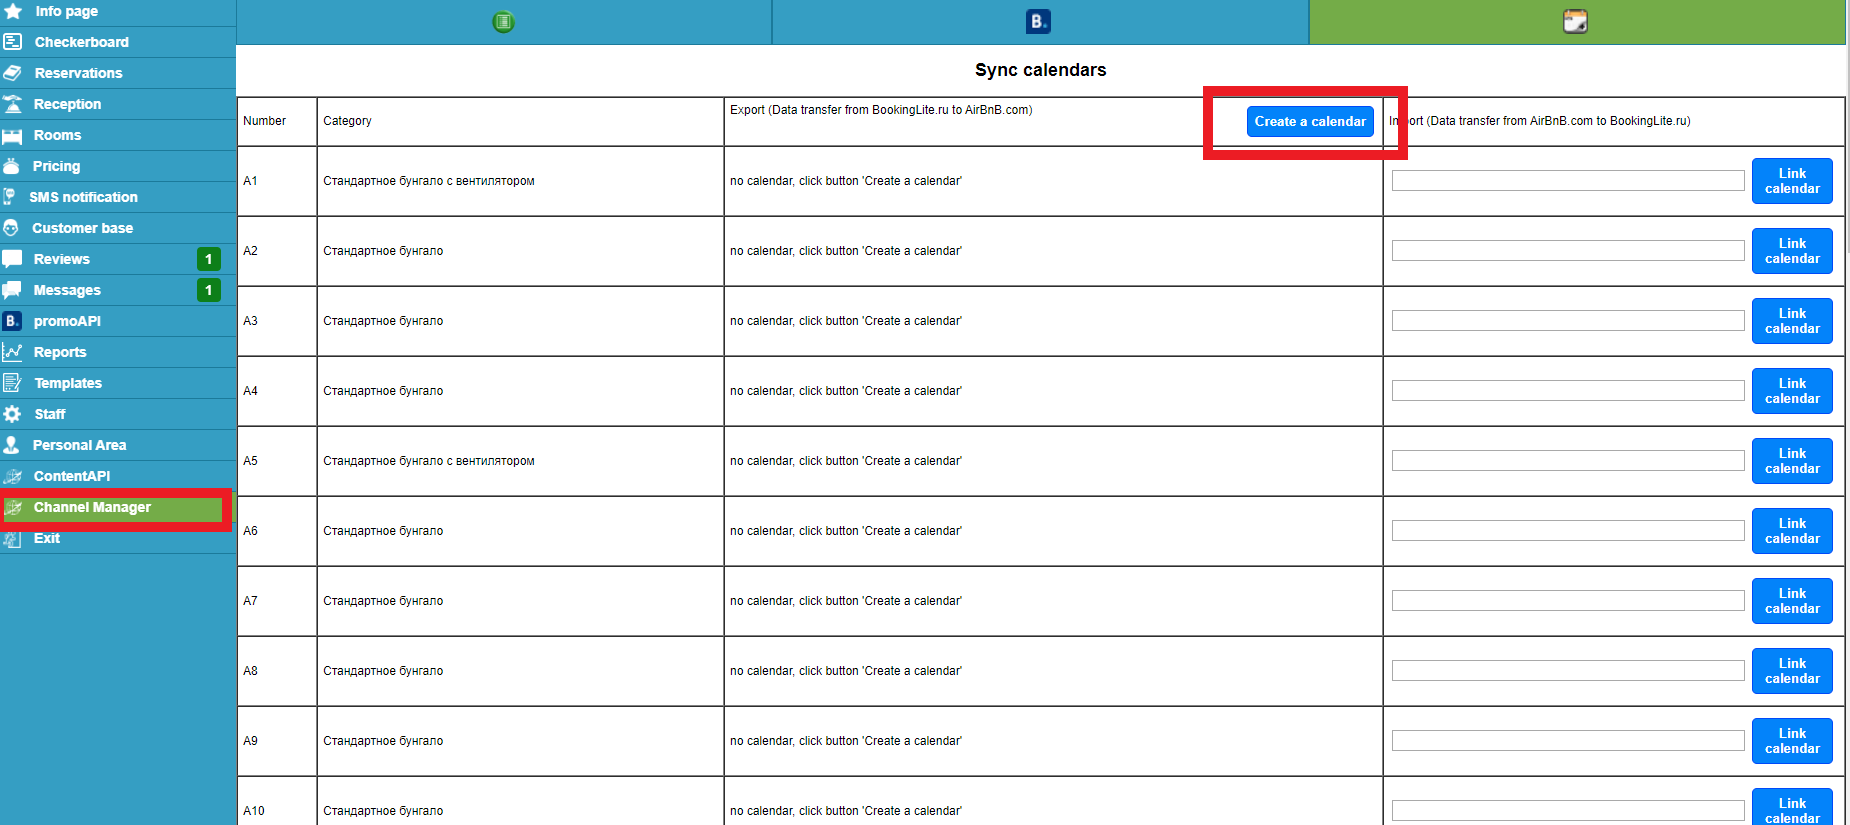Click the Sync calendars heading
The image size is (1850, 825).
(1040, 70)
